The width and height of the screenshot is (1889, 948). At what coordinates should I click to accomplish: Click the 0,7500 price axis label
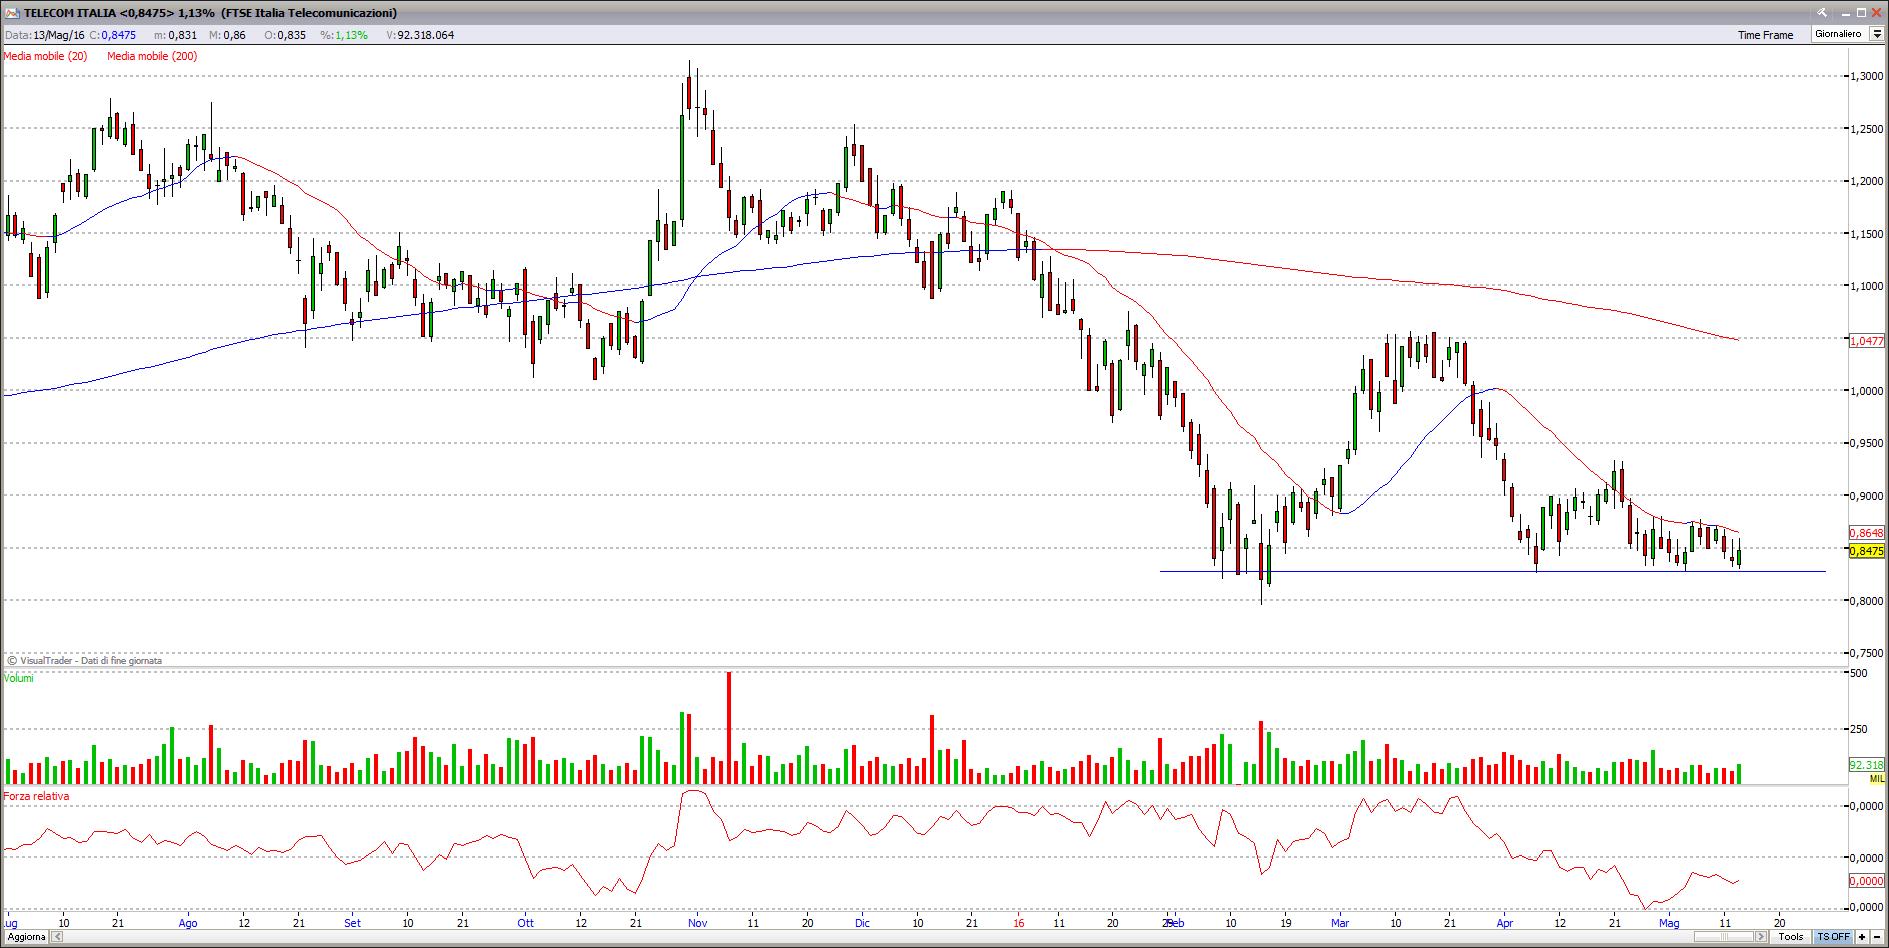pyautogui.click(x=1866, y=653)
